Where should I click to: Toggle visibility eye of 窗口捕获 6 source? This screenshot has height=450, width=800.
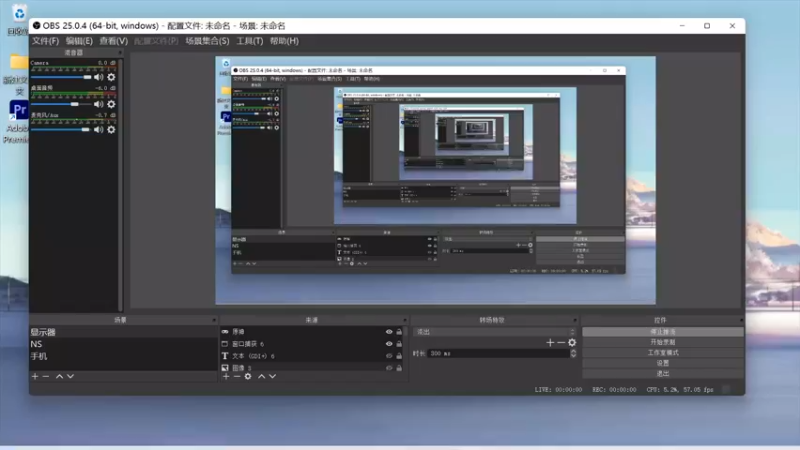pyautogui.click(x=389, y=344)
